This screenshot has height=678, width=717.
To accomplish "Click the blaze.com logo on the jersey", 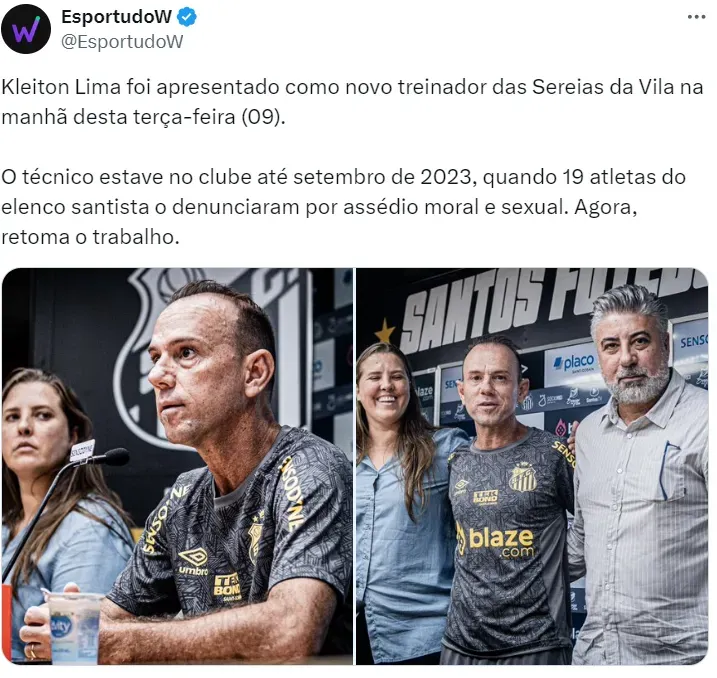I will 495,540.
